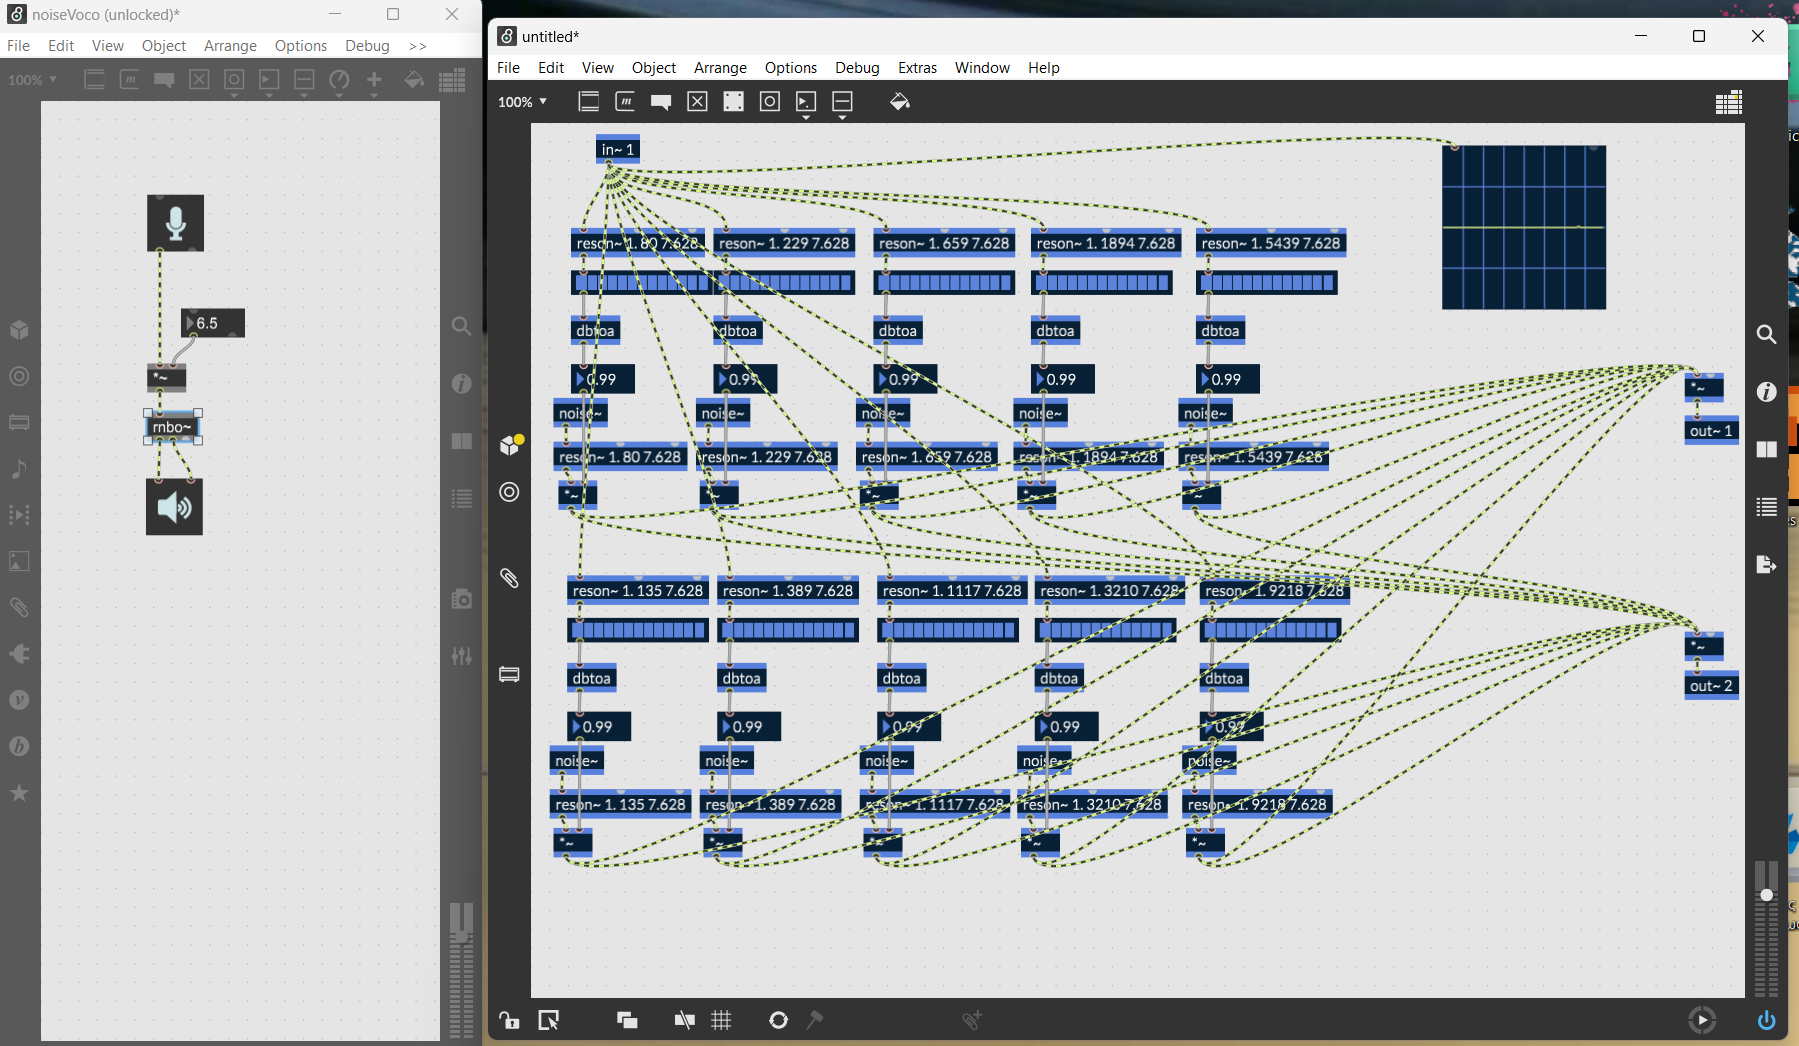Add a toggle object from the toolbar
Image resolution: width=1799 pixels, height=1046 pixels.
[697, 102]
